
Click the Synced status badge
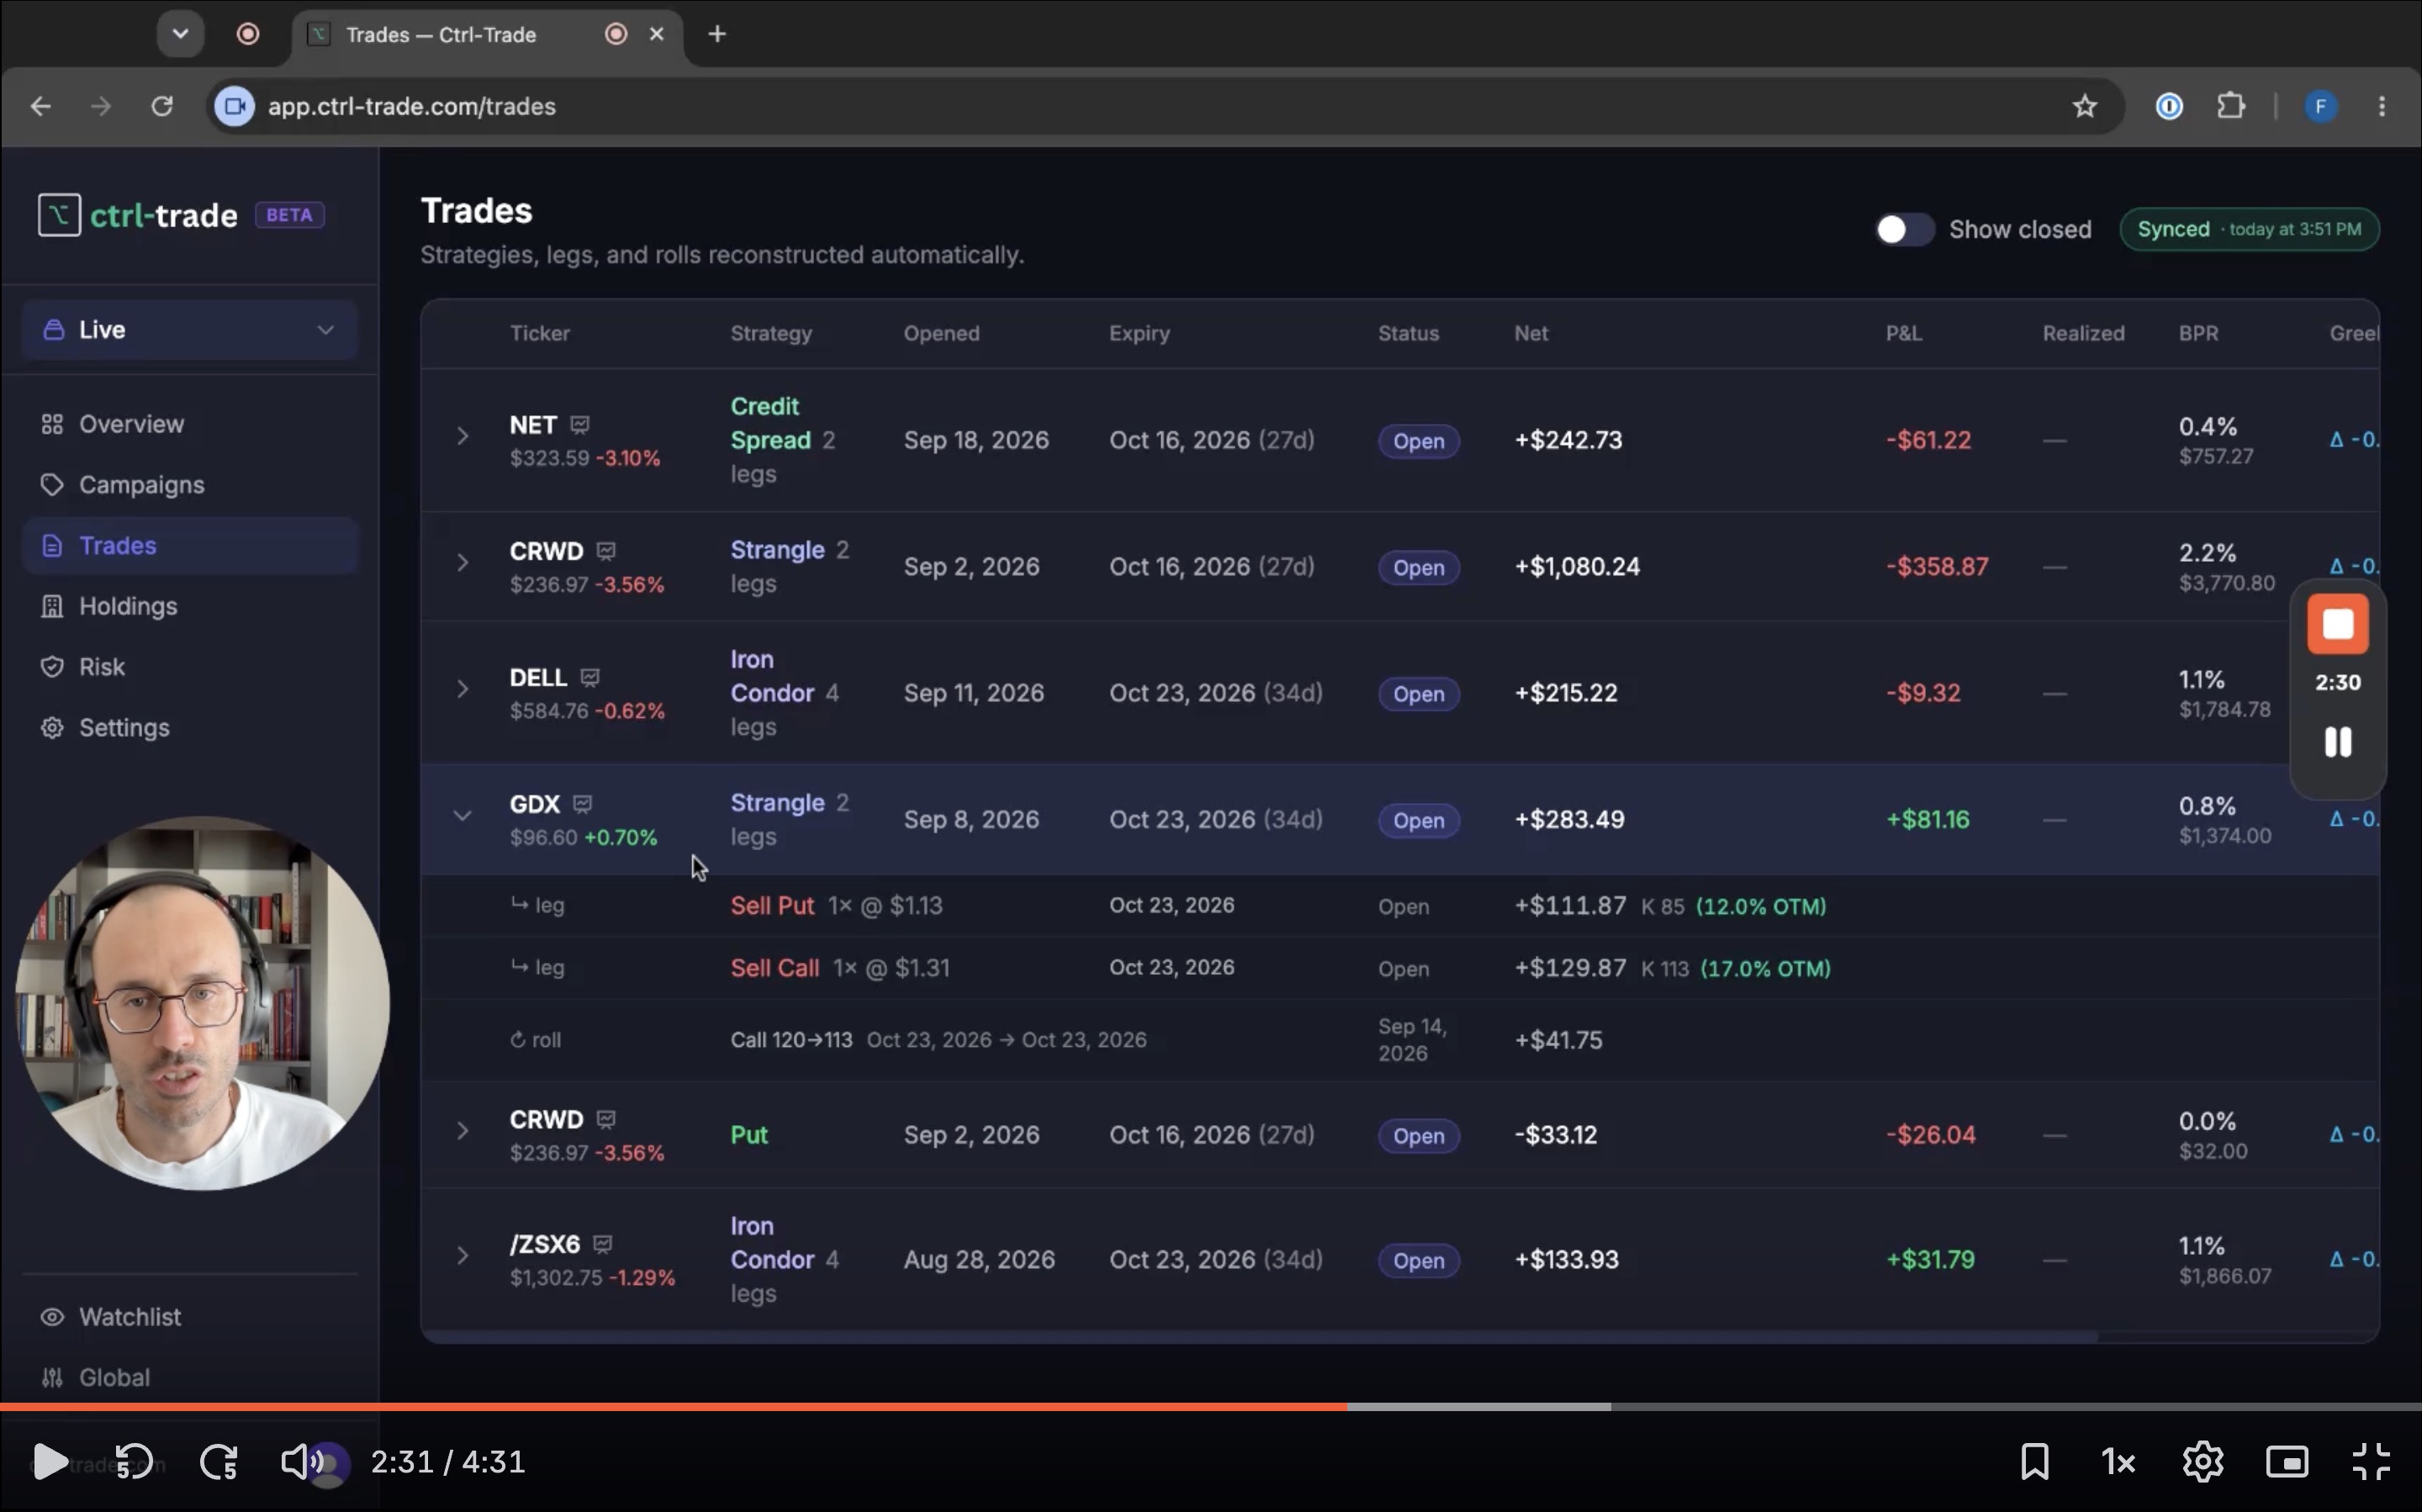[2249, 229]
